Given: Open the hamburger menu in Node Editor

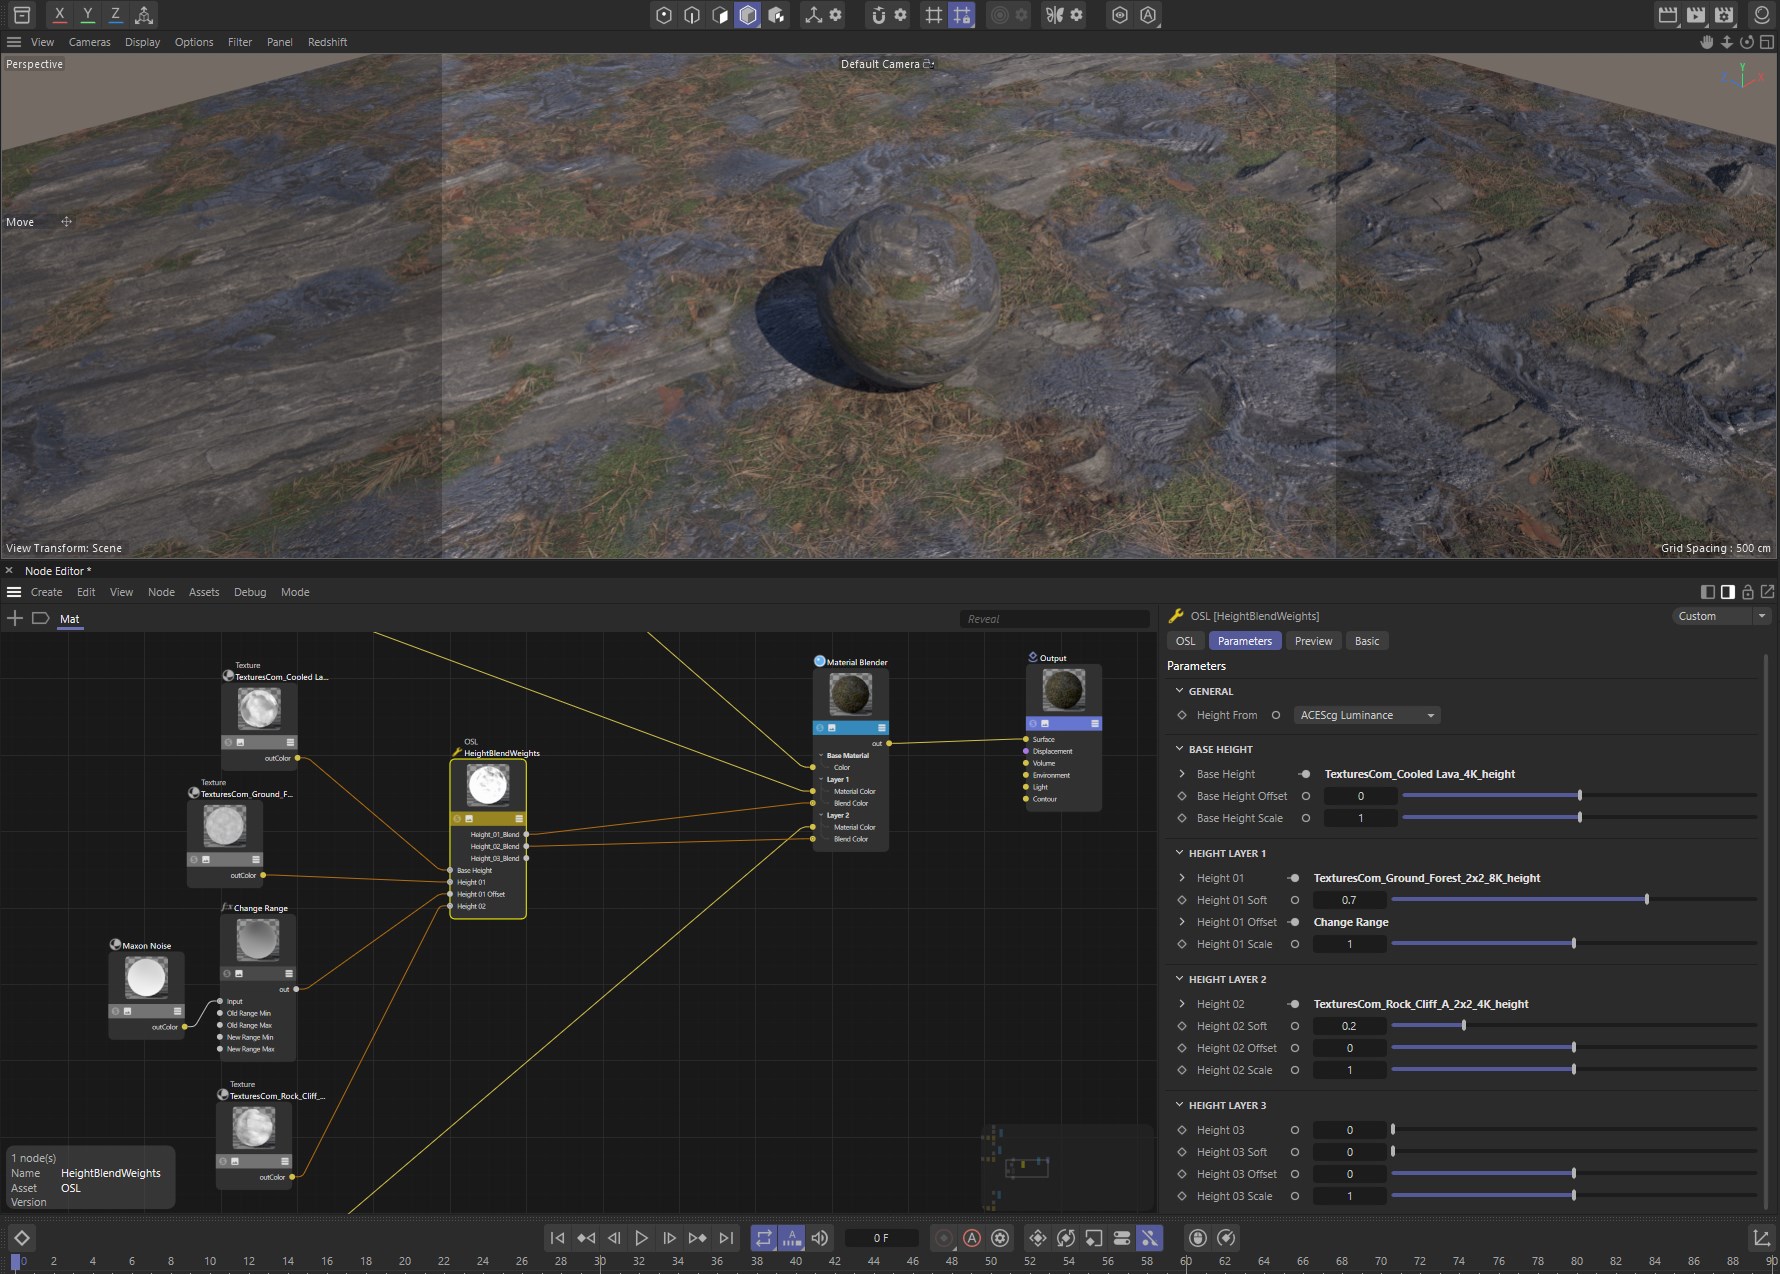Looking at the screenshot, I should (14, 592).
